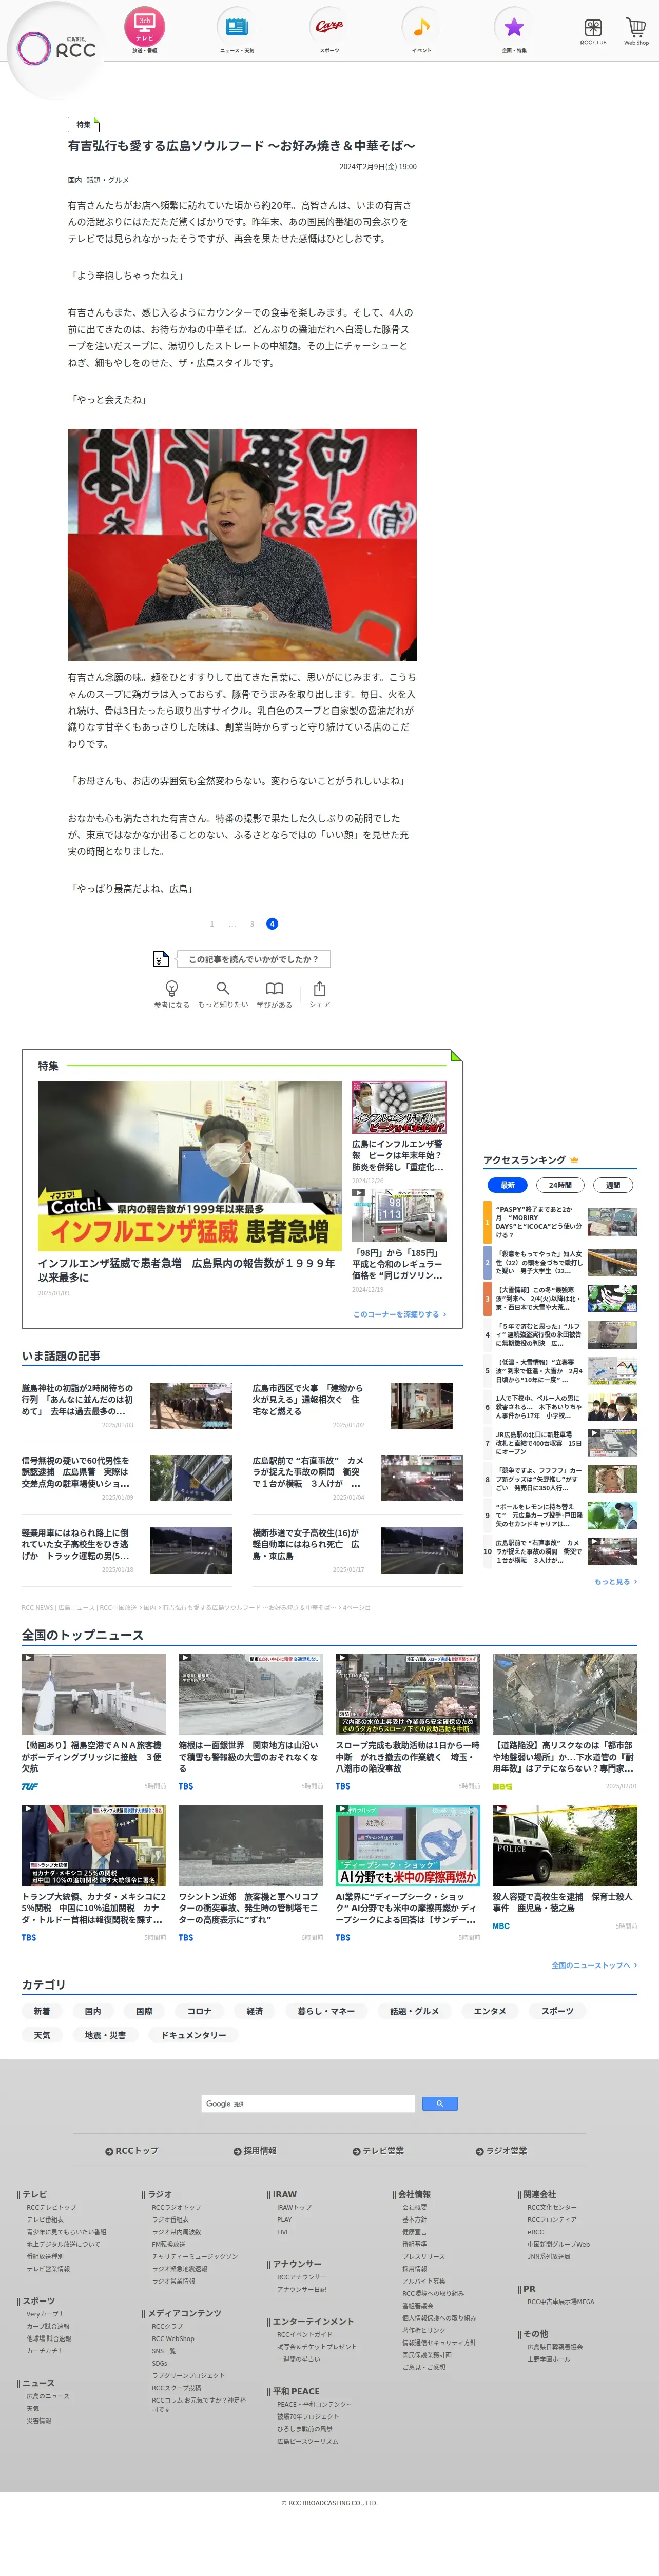This screenshot has height=2576, width=659.
Task: Click the Google search magnifier button
Action: coord(439,2104)
